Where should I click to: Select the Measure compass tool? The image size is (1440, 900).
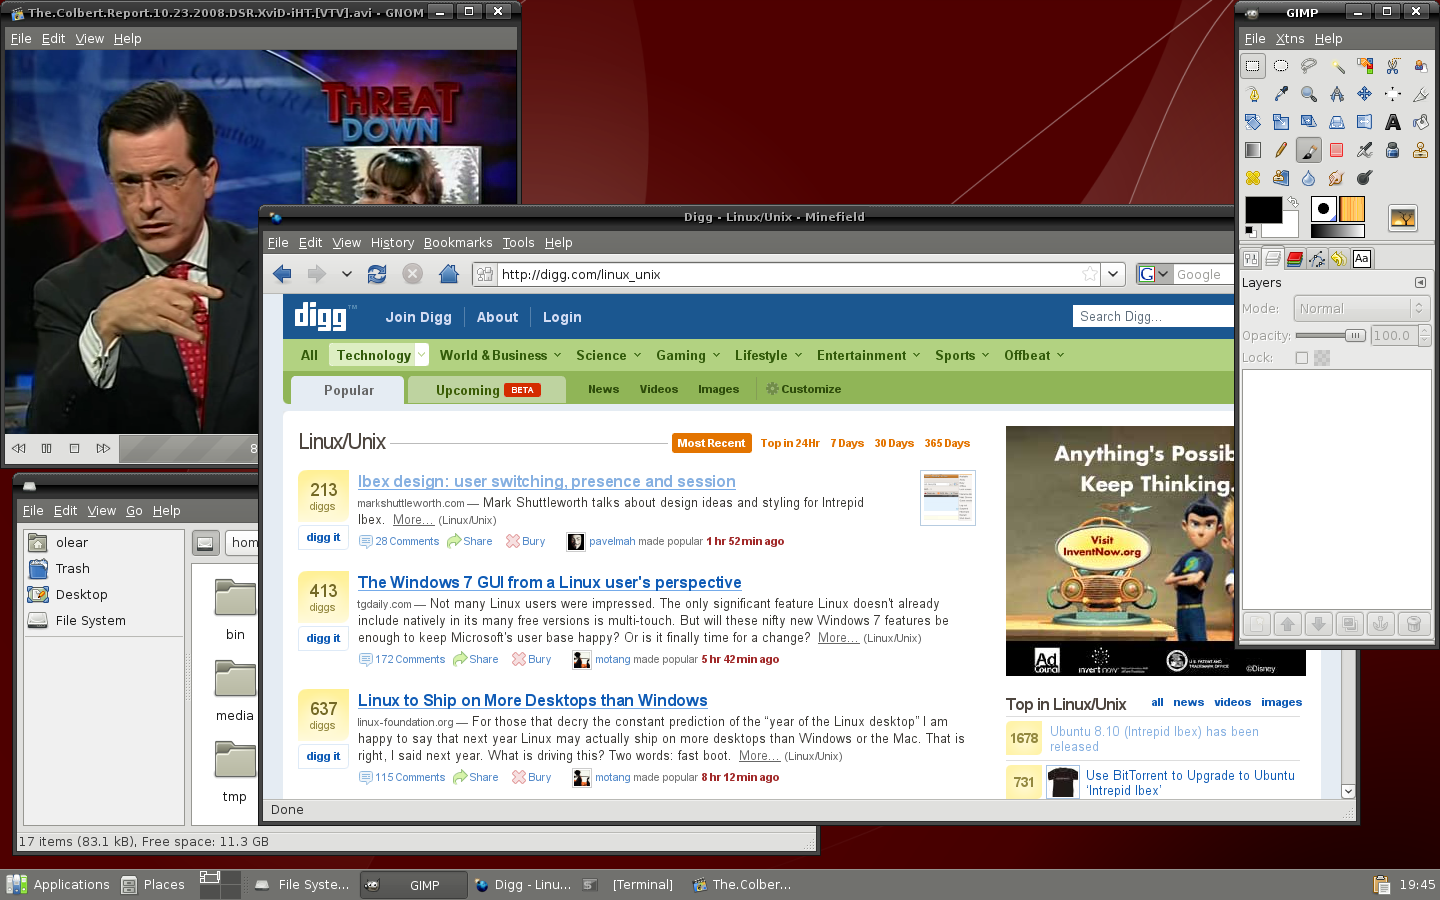[x=1337, y=94]
